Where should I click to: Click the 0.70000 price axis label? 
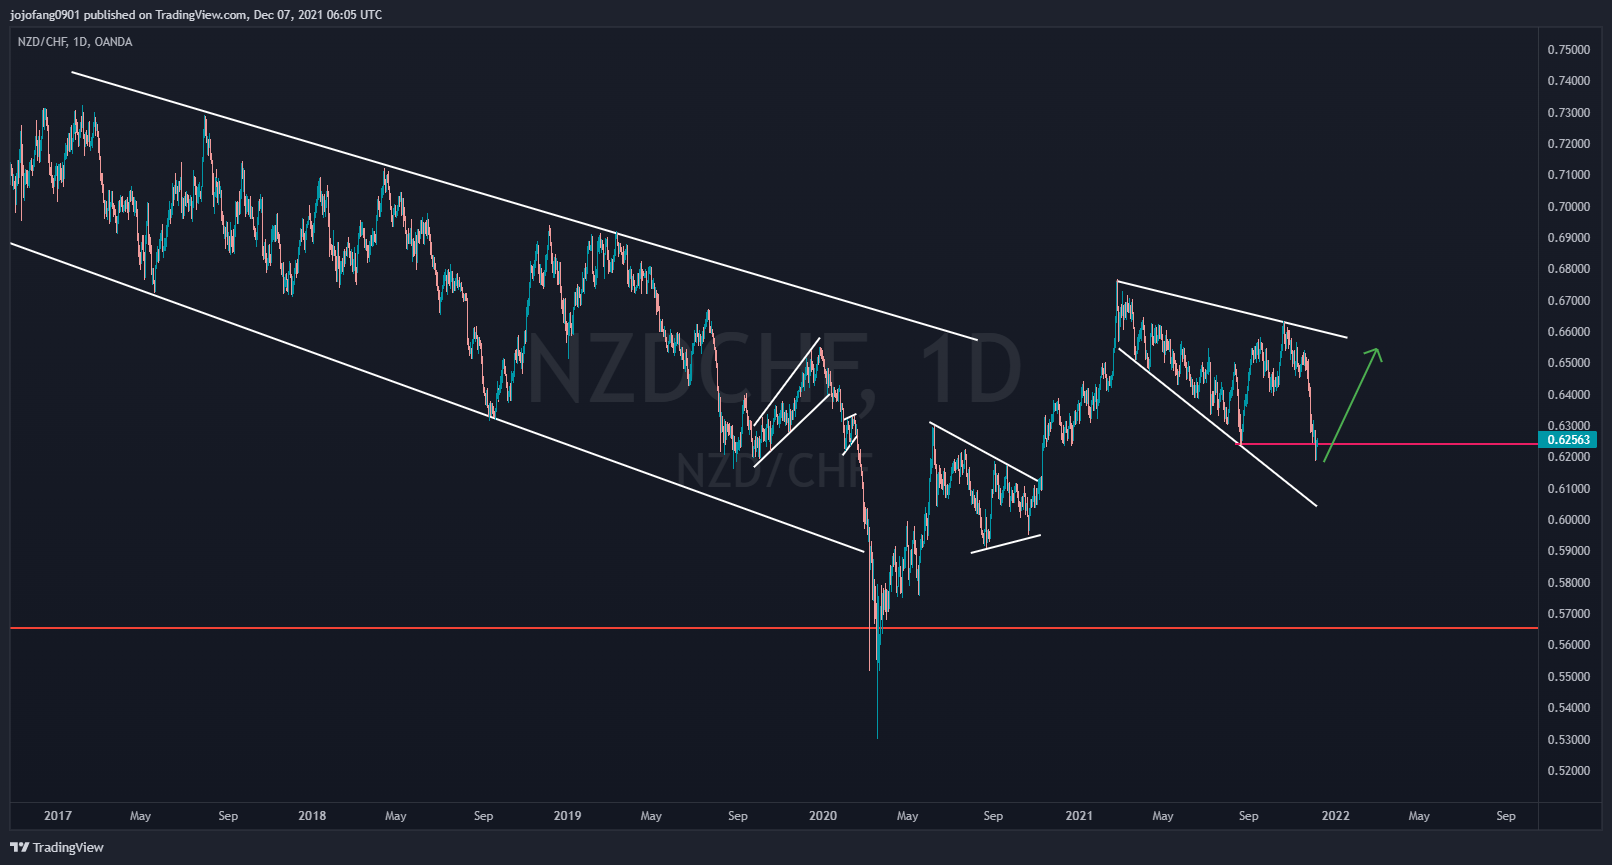(x=1568, y=207)
